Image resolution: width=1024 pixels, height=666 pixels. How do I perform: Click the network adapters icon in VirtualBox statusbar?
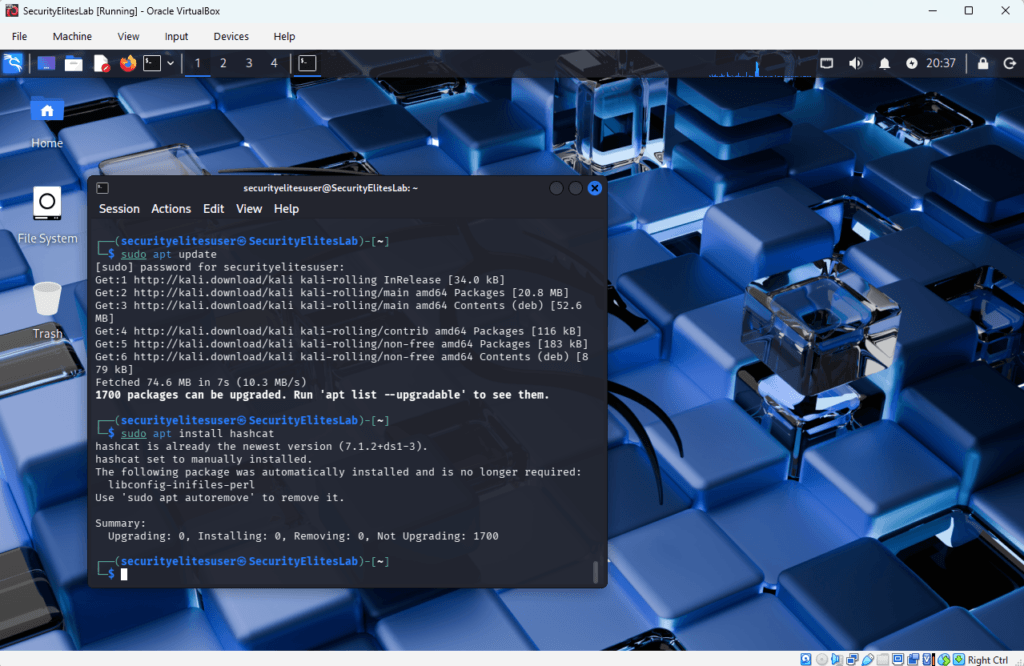click(x=852, y=658)
